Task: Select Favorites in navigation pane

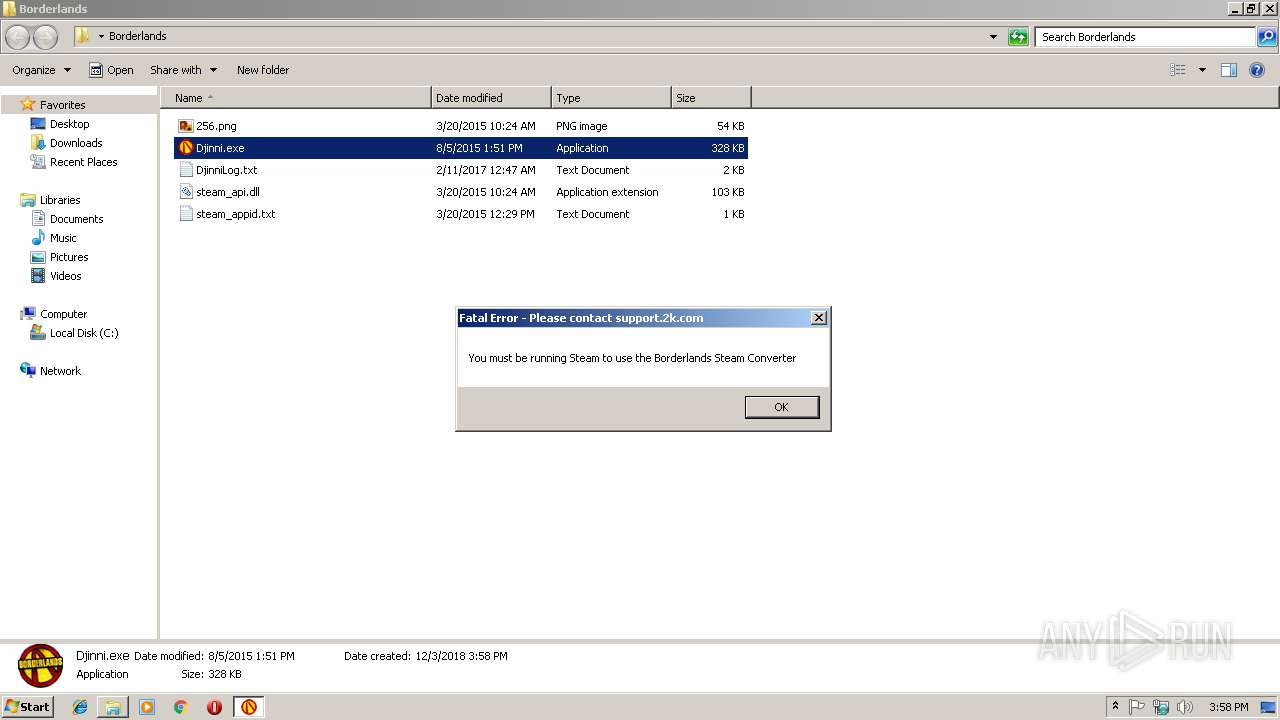Action: [62, 105]
